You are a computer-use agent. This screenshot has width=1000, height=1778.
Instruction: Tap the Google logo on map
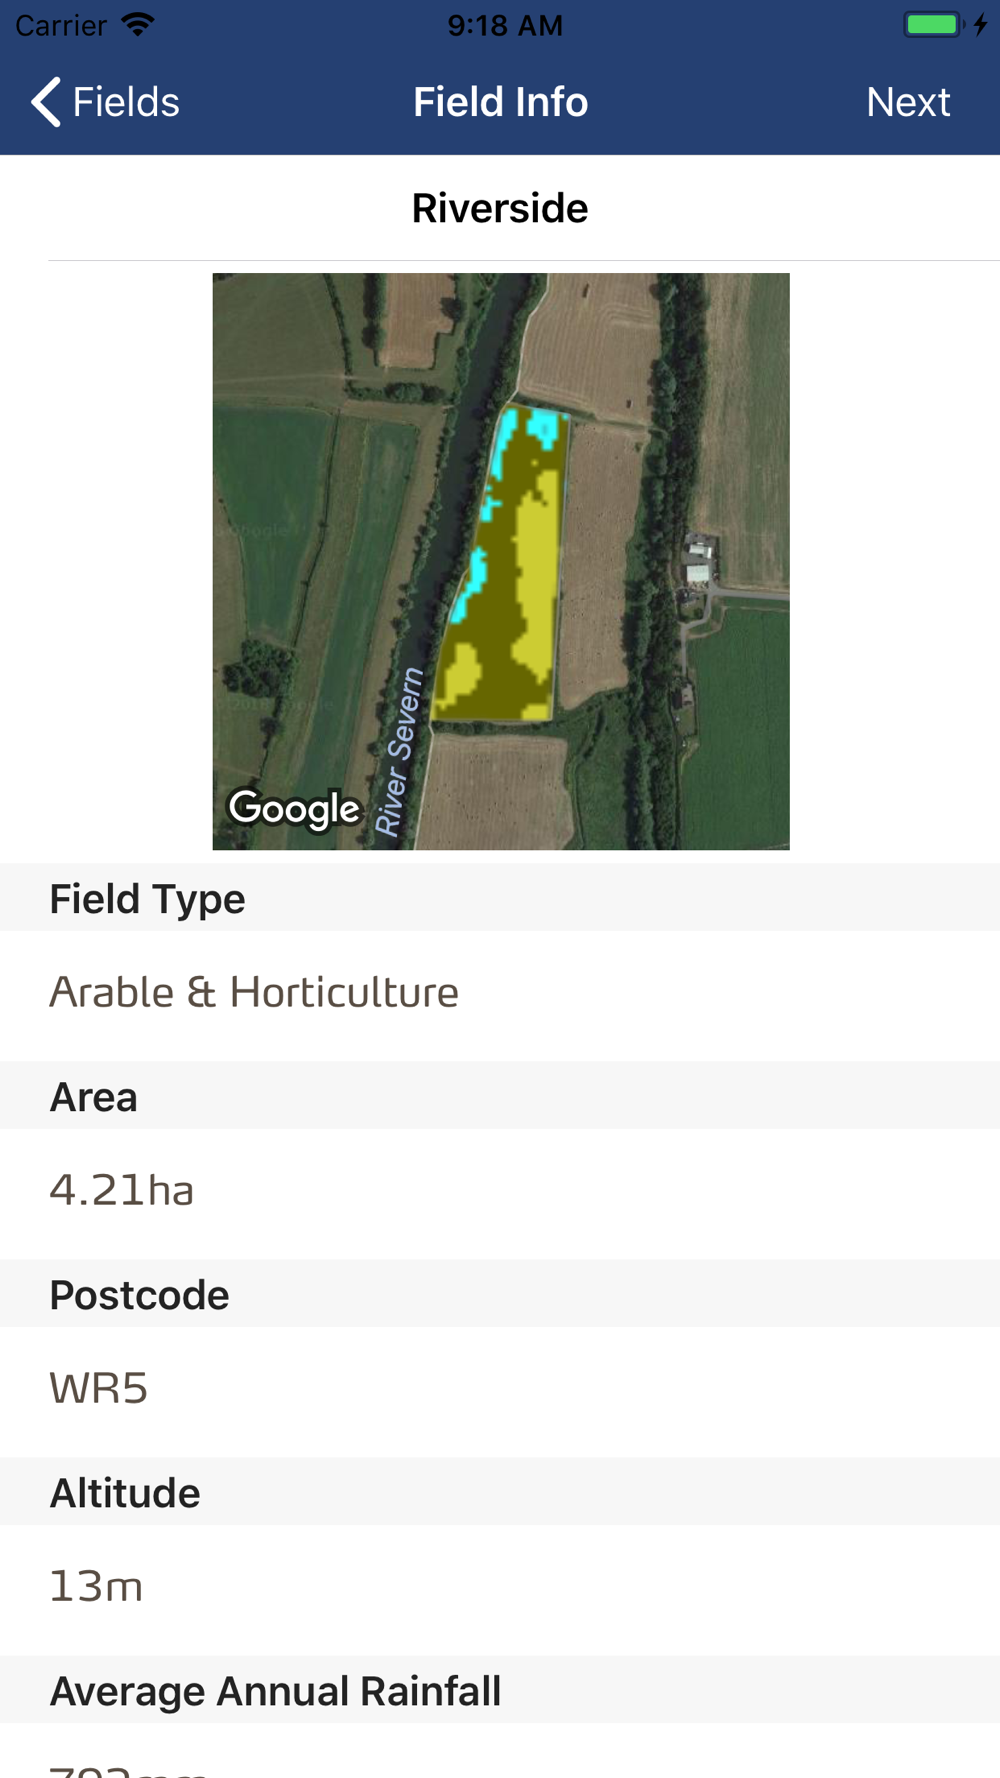pos(294,808)
